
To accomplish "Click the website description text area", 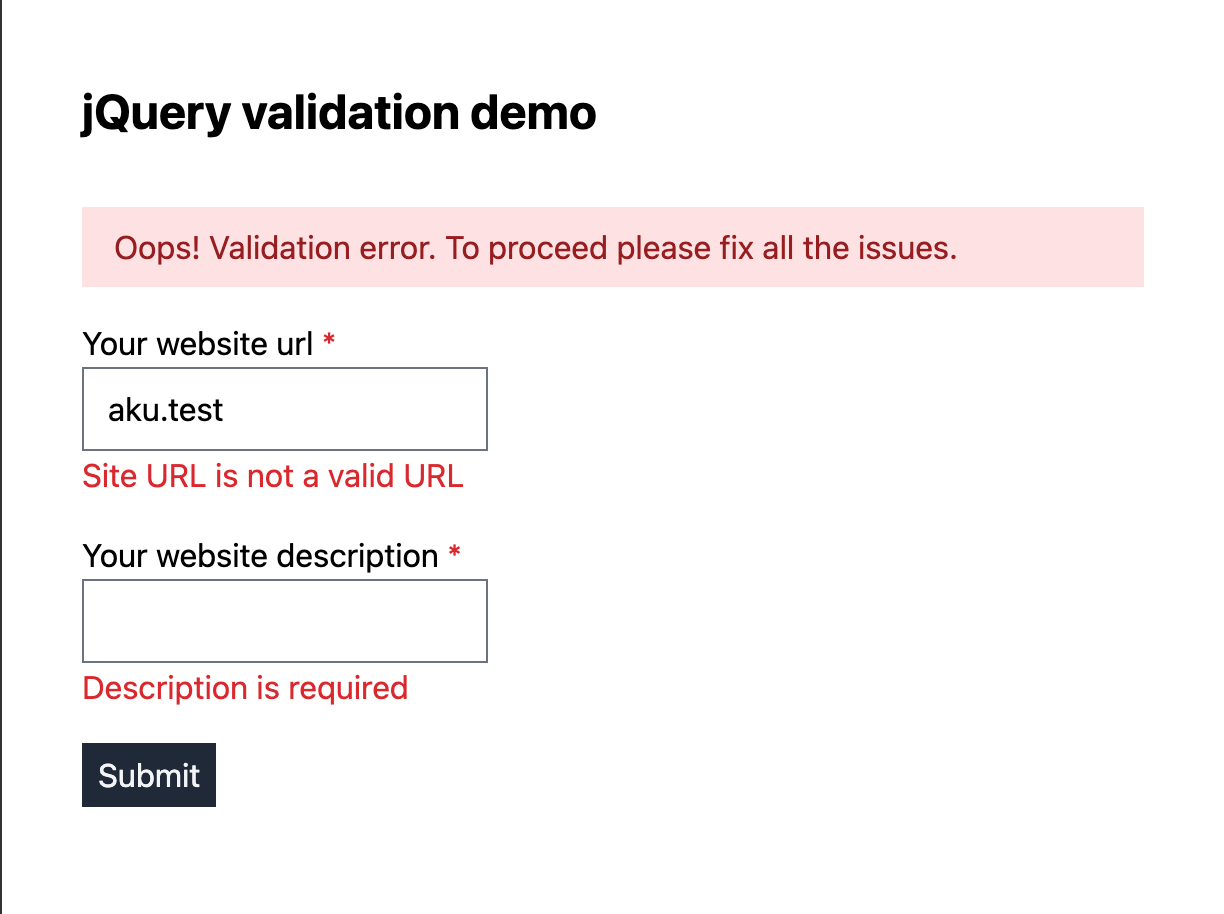I will point(284,620).
